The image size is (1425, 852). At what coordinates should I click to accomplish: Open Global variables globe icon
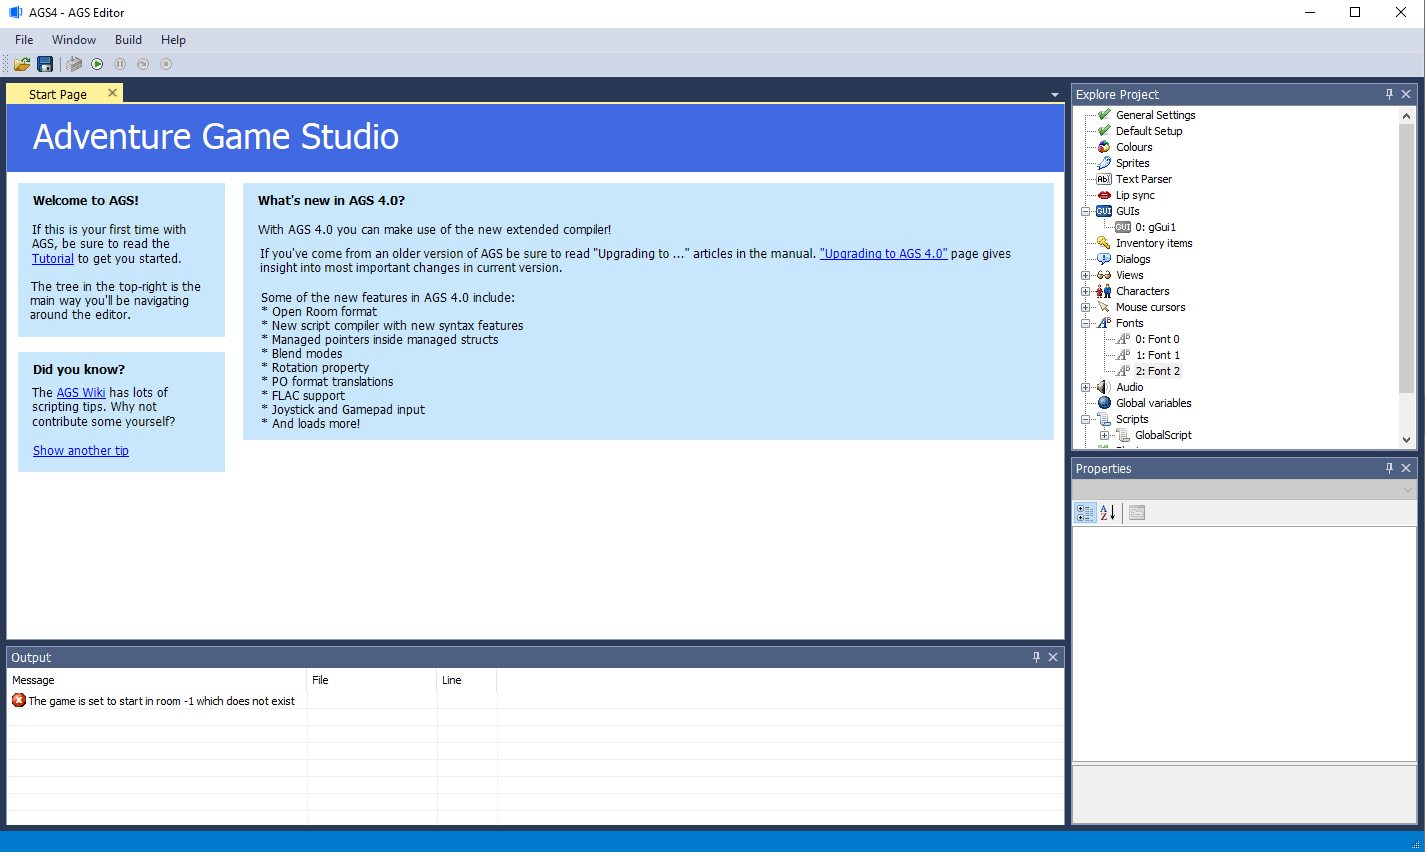click(x=1104, y=403)
